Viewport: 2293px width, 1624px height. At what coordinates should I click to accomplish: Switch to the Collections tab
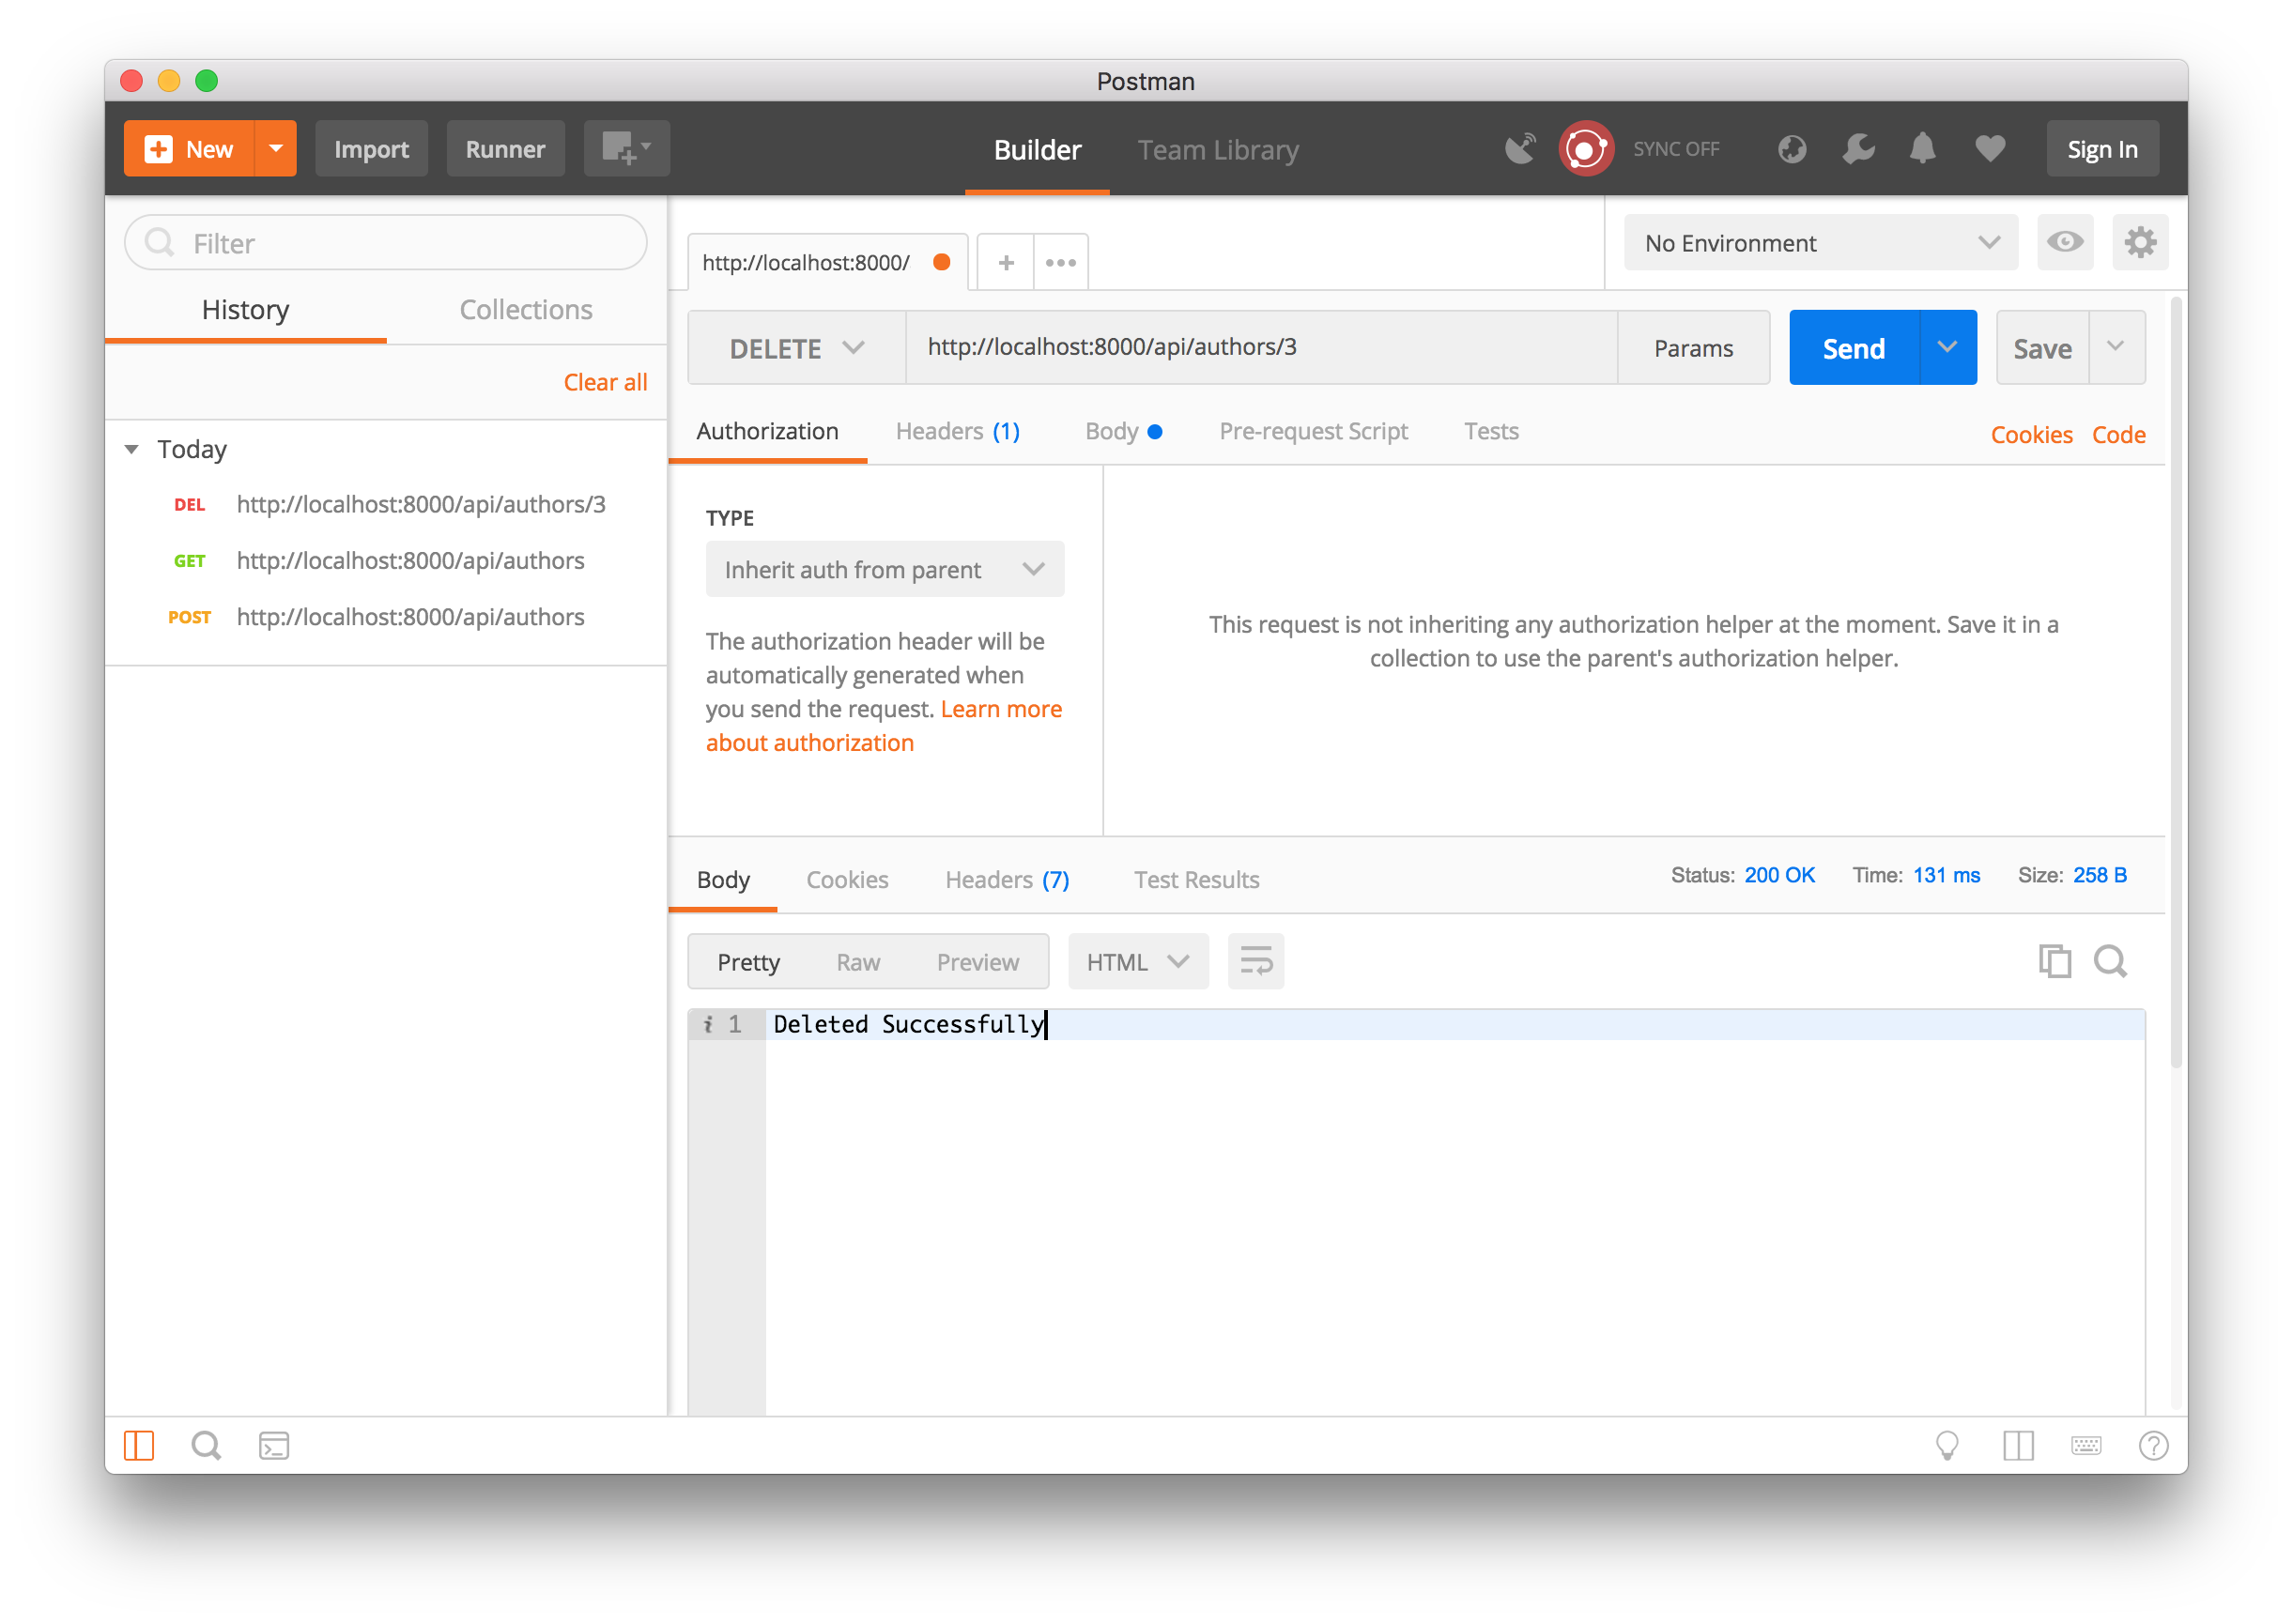click(526, 310)
